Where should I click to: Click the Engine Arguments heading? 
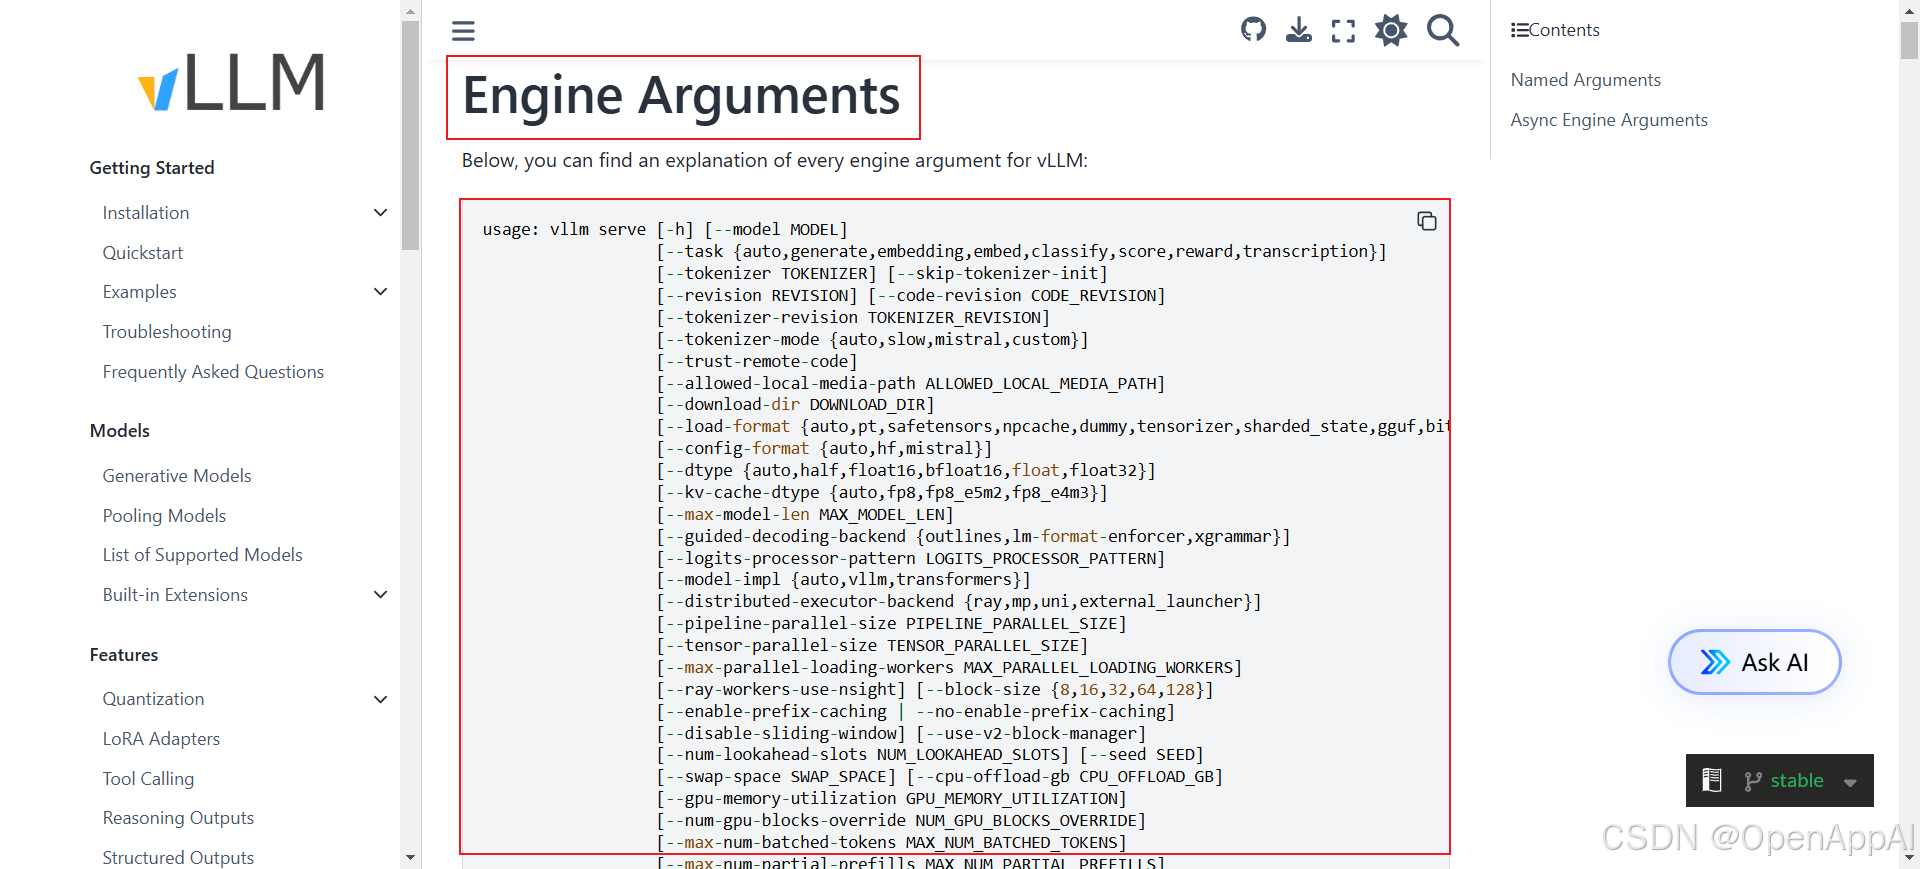tap(681, 96)
